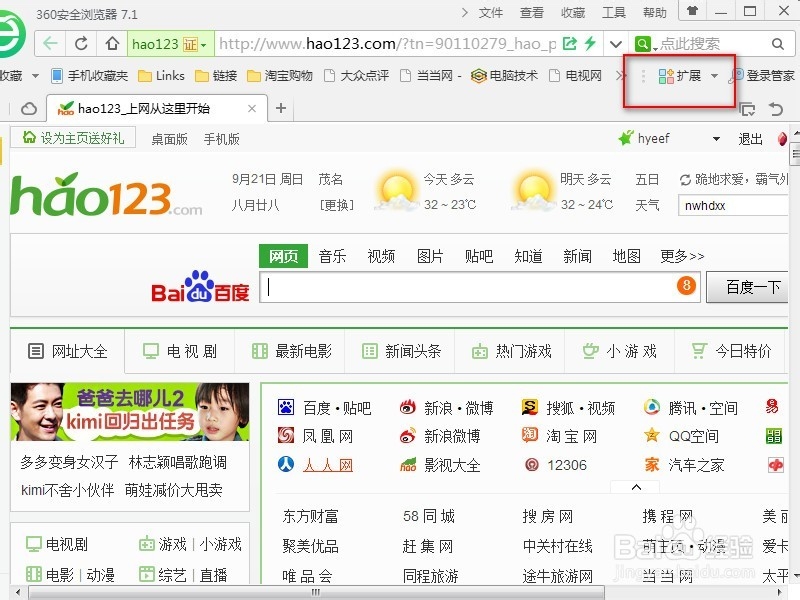
Task: Open the address bar history dropdown
Action: (616, 44)
